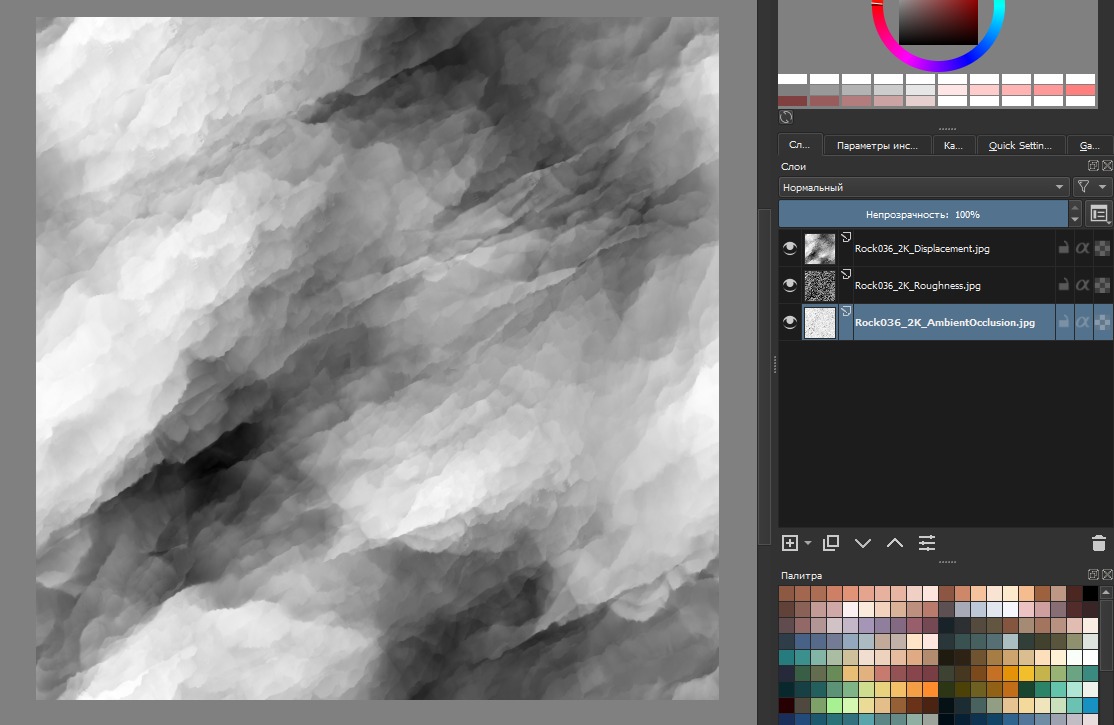Screen dimensions: 1114x725
Task: Toggle alpha inheritance on Roughness layer
Action: [x=1082, y=286]
